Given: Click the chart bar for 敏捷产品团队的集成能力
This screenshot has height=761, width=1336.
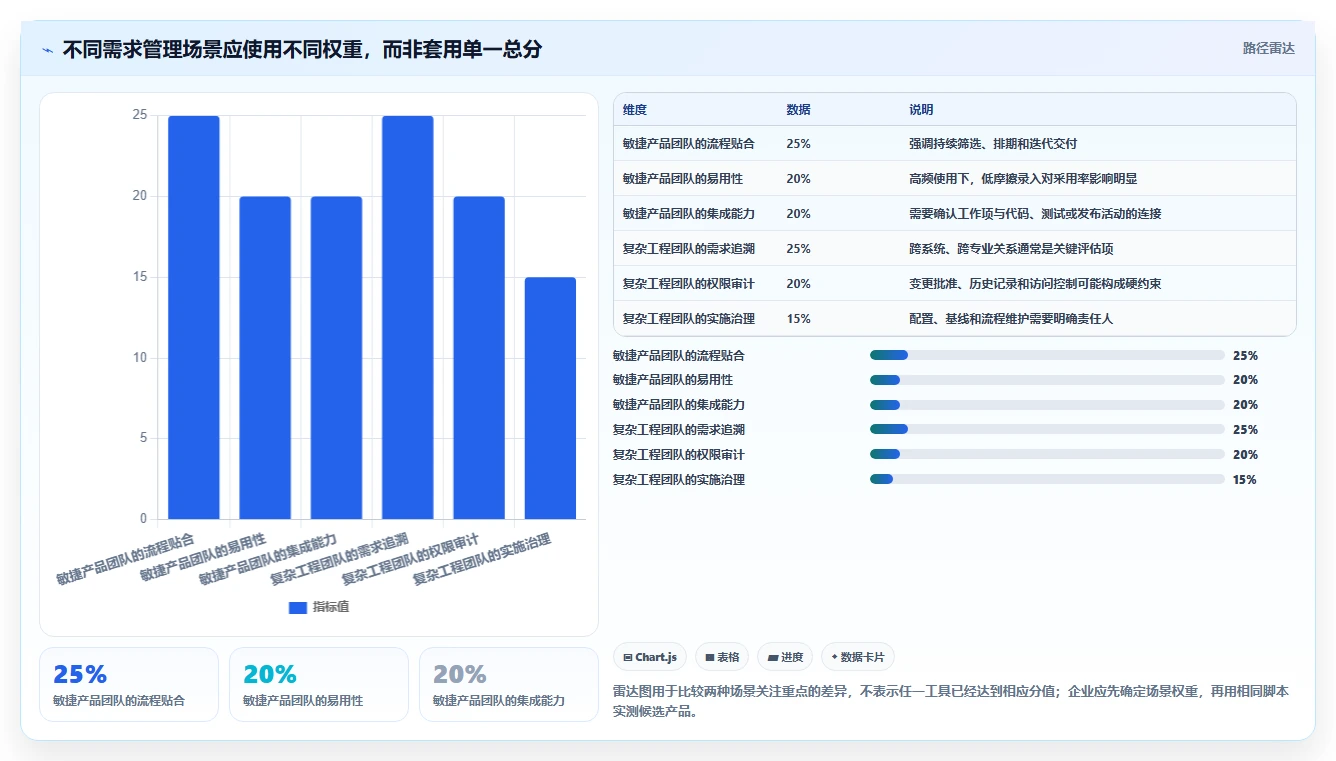Looking at the screenshot, I should click(x=336, y=358).
